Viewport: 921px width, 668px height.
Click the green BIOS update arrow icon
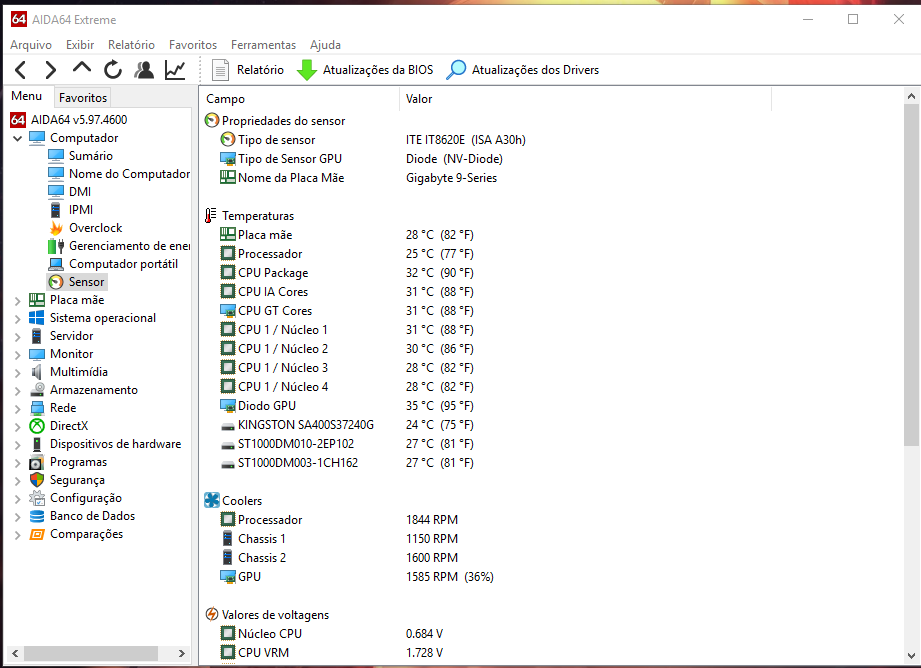307,70
